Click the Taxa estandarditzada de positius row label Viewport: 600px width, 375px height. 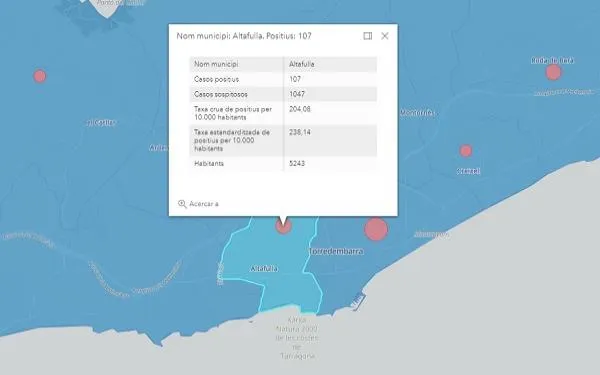point(232,140)
